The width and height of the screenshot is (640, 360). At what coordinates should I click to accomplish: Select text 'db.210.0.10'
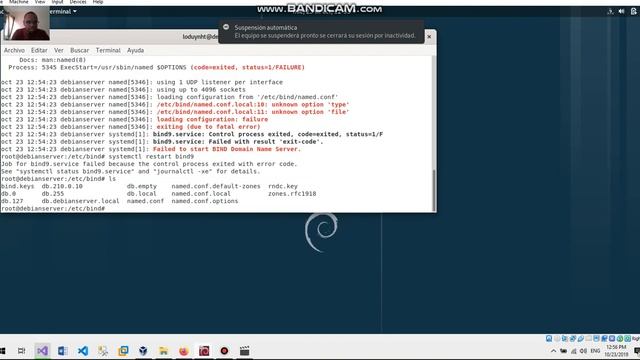point(62,186)
